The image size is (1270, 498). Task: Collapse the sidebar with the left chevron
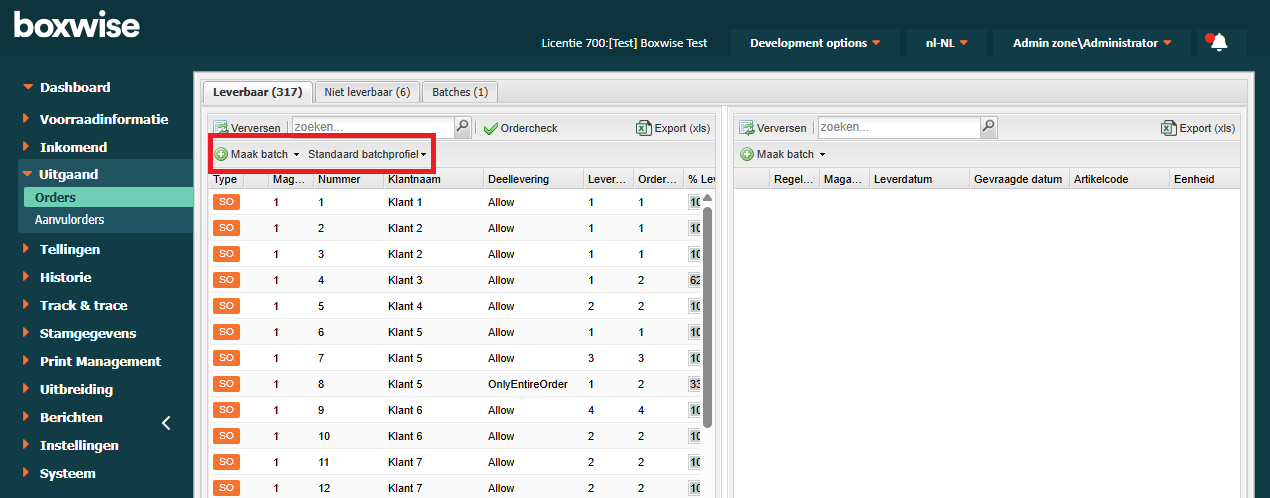coord(166,423)
